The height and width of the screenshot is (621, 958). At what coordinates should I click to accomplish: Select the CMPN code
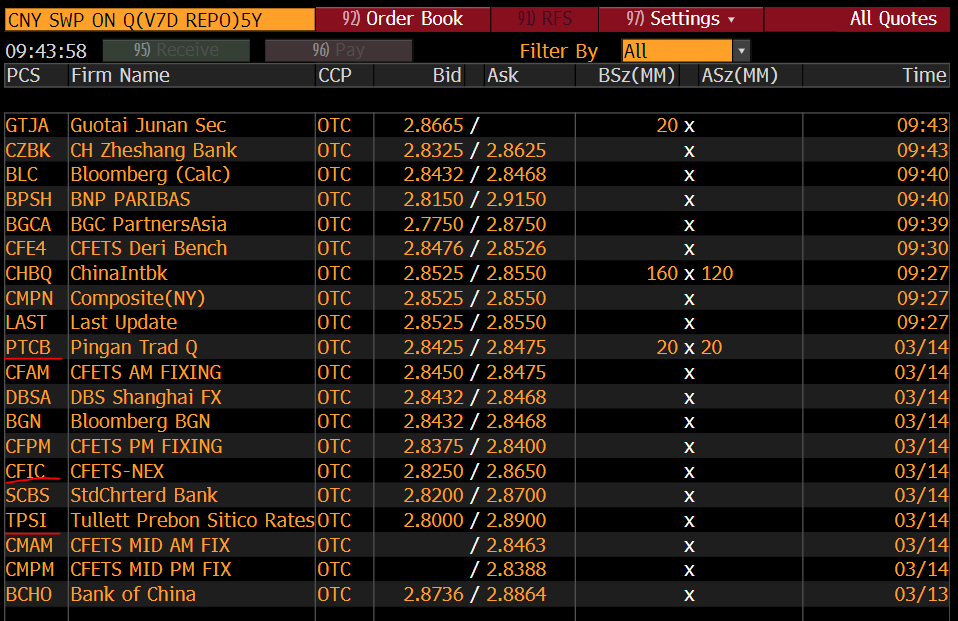click(x=29, y=298)
